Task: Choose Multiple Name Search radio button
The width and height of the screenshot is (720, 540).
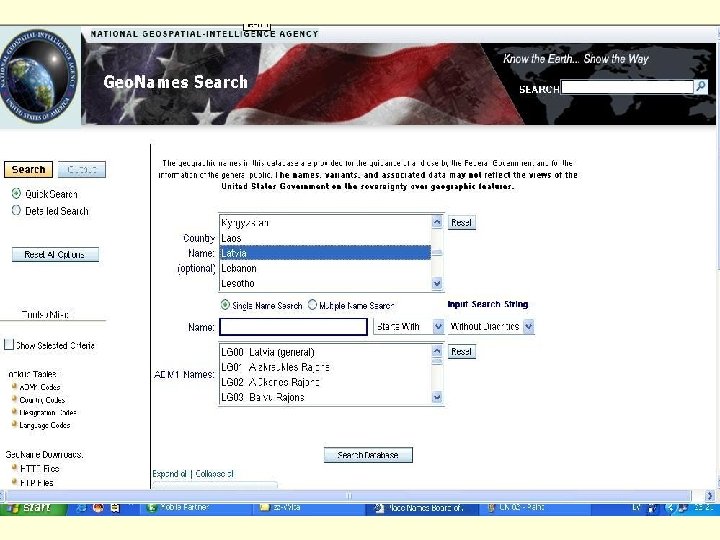Action: pyautogui.click(x=312, y=304)
